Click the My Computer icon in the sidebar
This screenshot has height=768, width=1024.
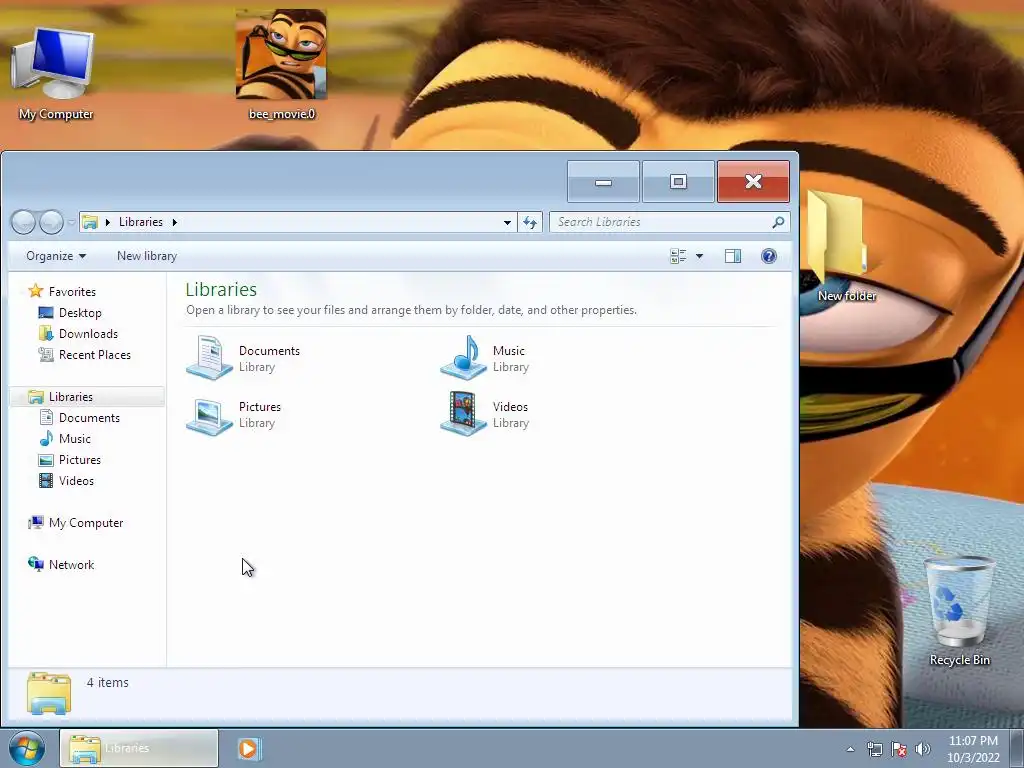click(x=36, y=522)
